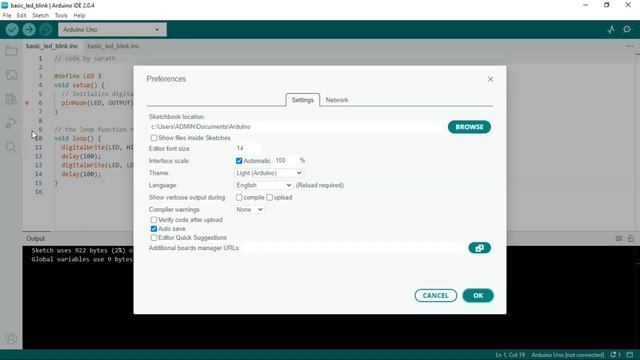The image size is (640, 360).
Task: Enable Editor Quick Suggestions
Action: click(153, 238)
